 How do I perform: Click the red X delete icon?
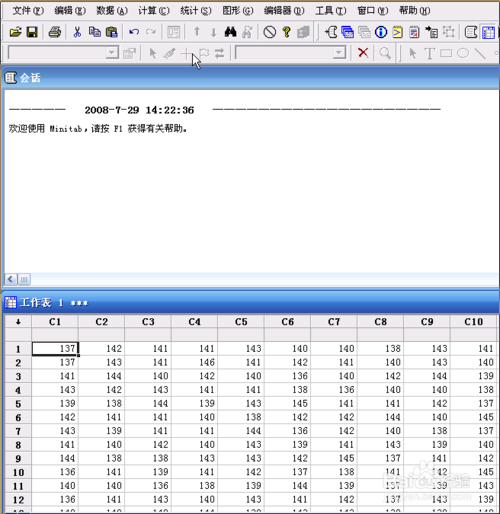pyautogui.click(x=363, y=53)
